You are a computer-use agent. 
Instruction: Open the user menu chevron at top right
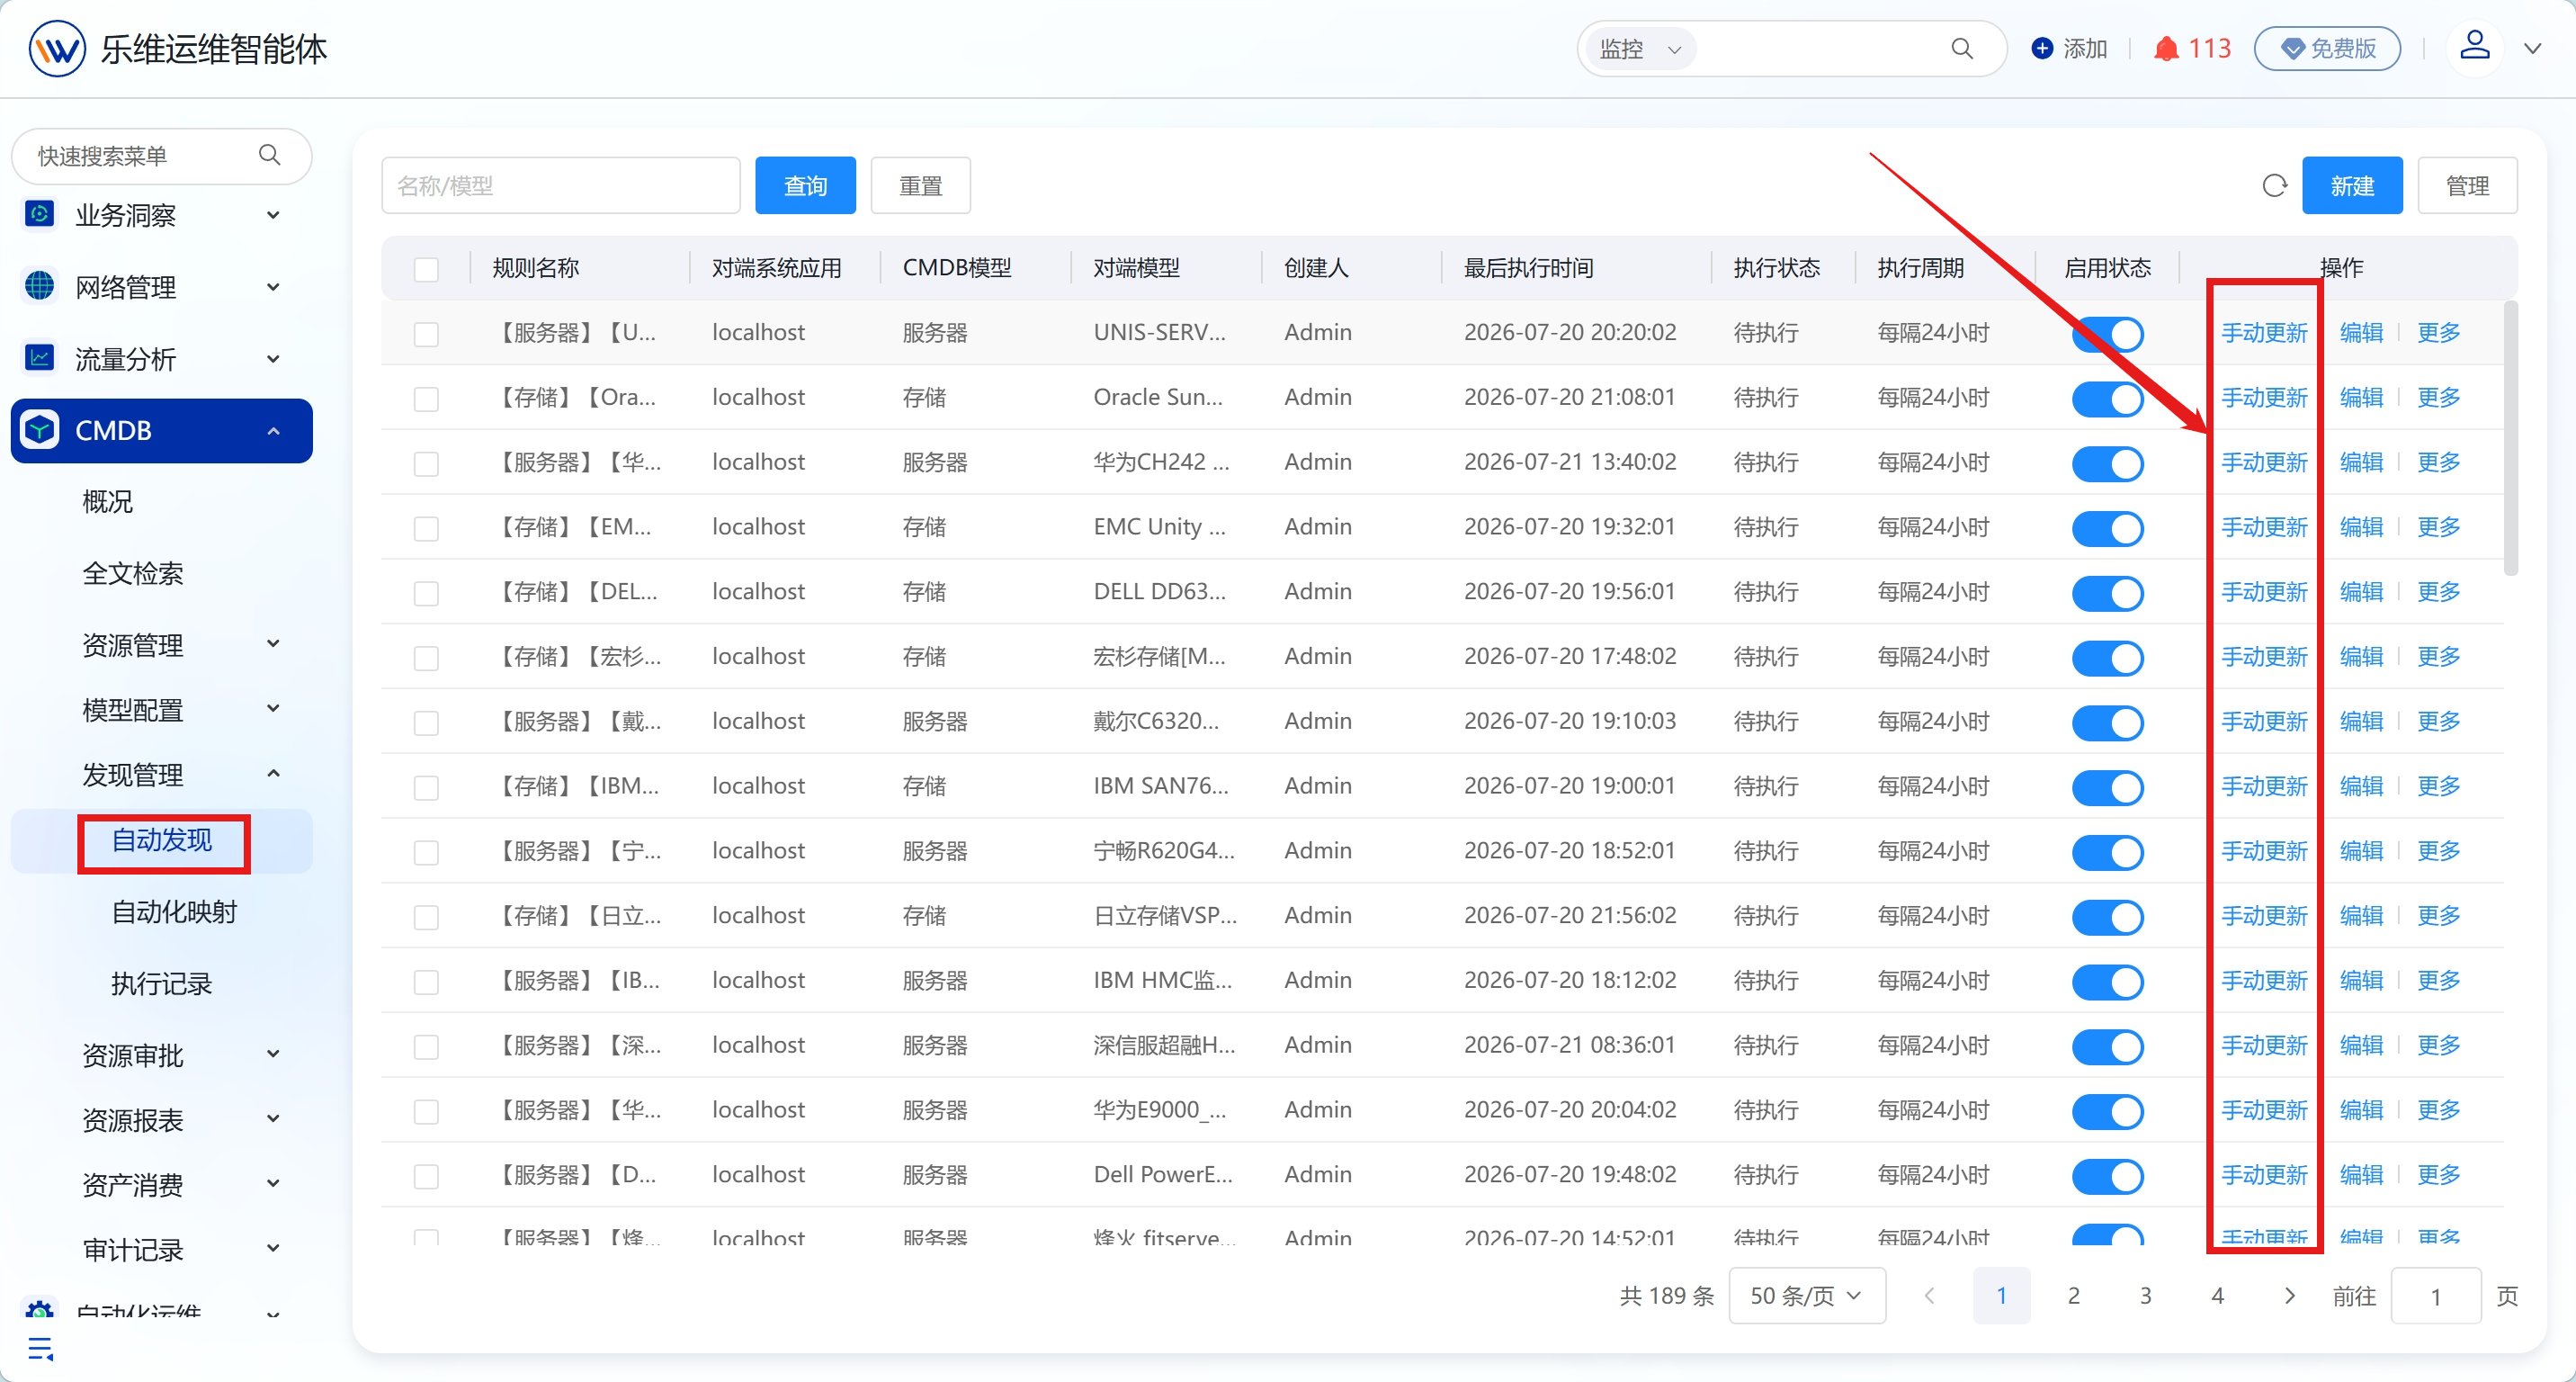[x=2532, y=48]
